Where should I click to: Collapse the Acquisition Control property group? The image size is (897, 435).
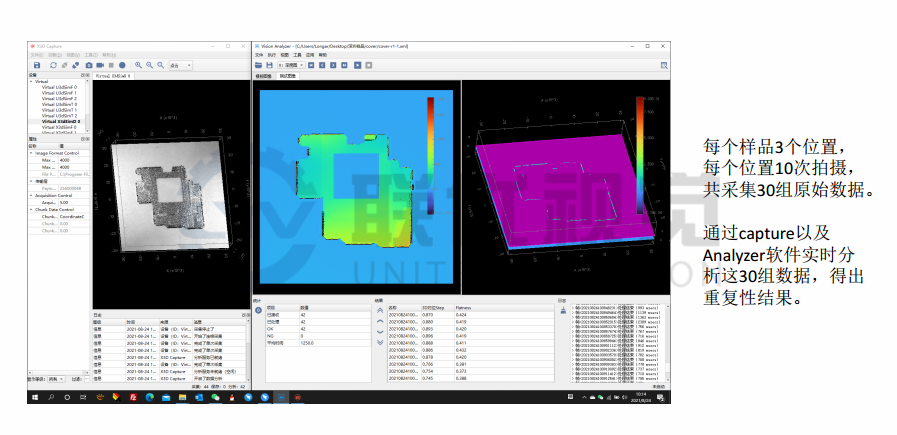pyautogui.click(x=30, y=196)
